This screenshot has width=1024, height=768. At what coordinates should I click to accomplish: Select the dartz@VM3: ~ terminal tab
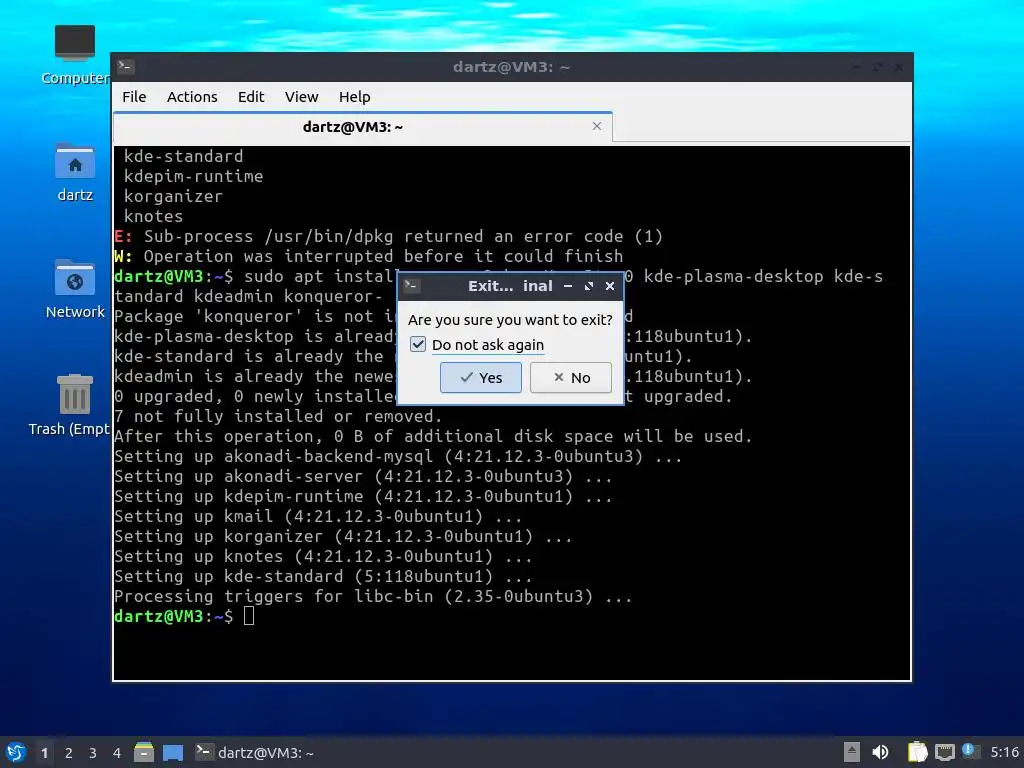coord(362,127)
